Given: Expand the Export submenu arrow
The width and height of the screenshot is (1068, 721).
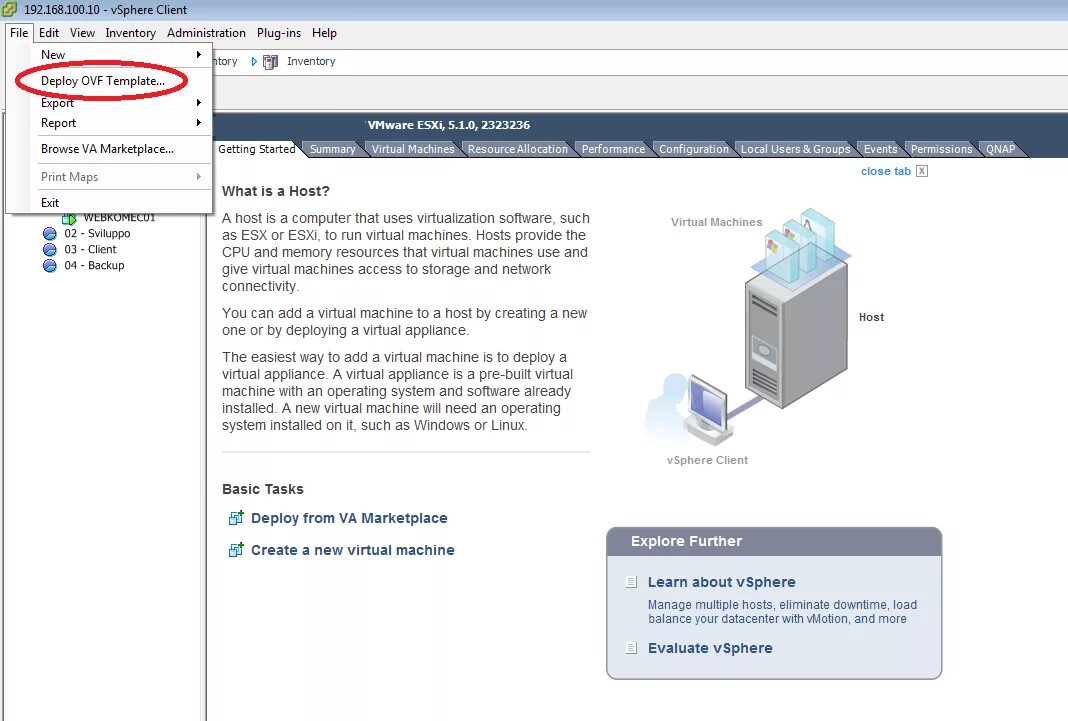Looking at the screenshot, I should [199, 103].
